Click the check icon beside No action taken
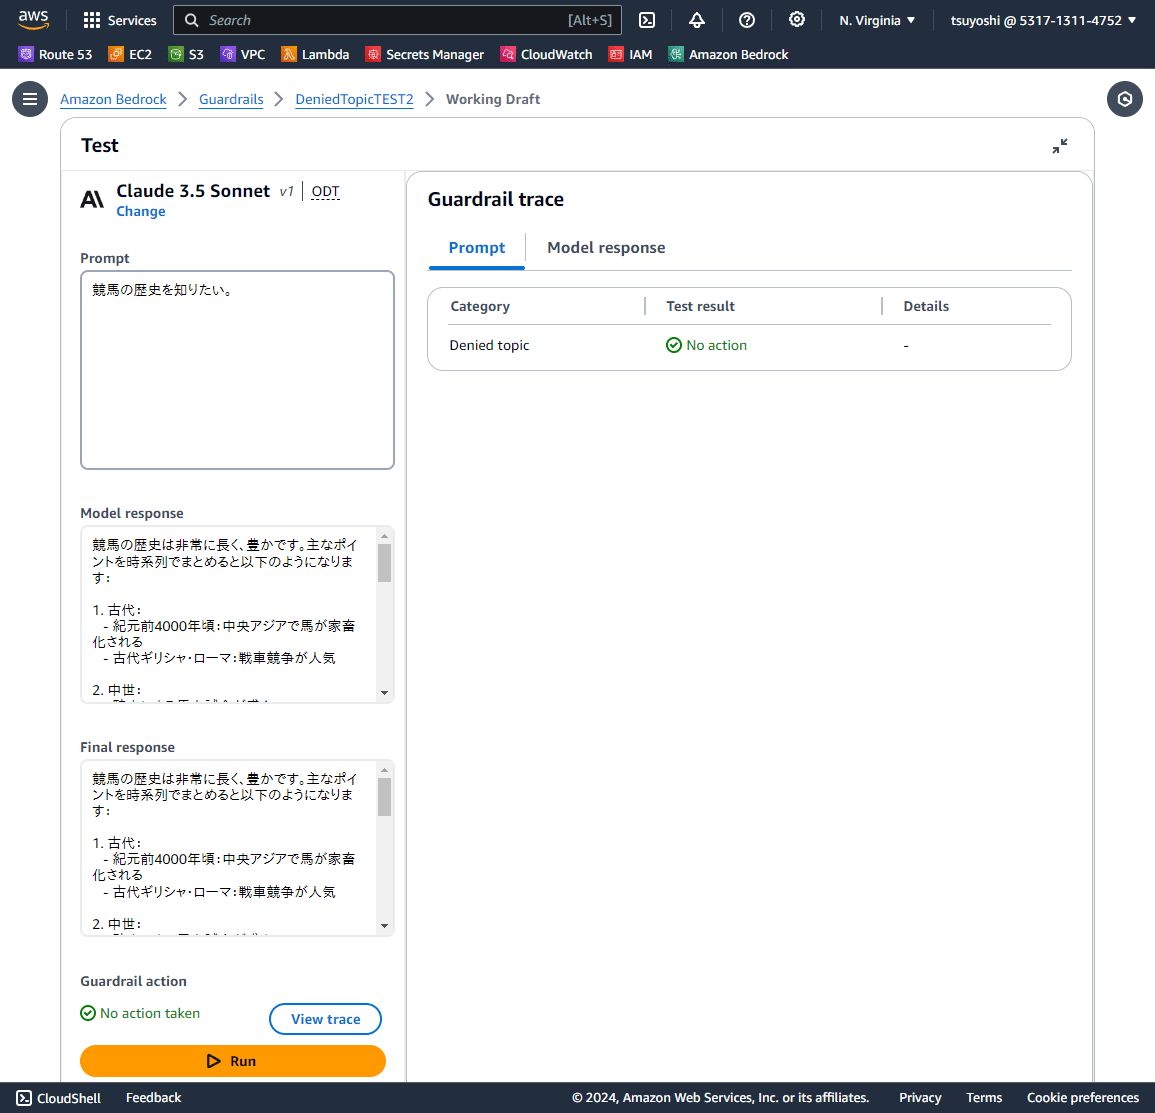Viewport: 1155px width, 1113px height. click(88, 1013)
